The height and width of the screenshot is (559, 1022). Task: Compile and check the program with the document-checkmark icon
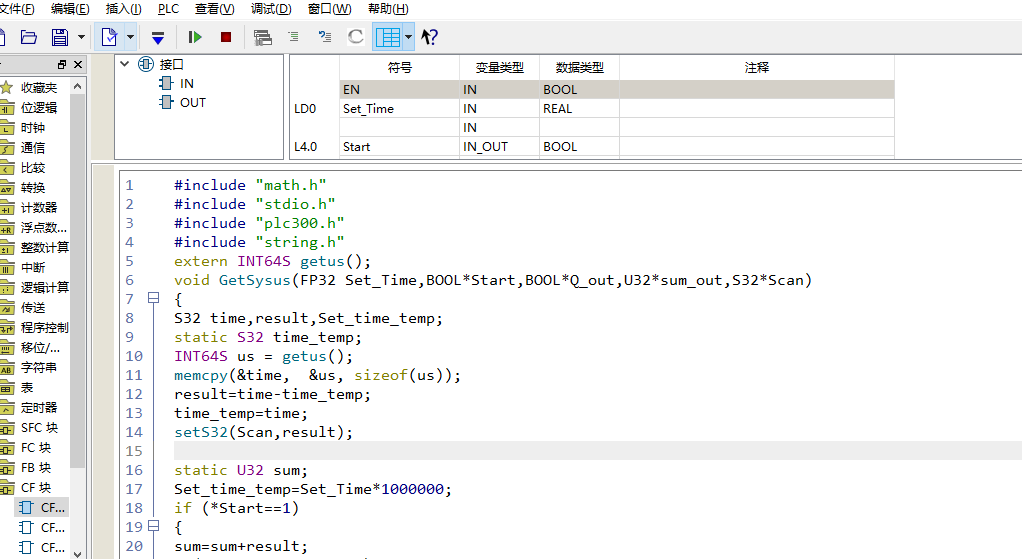(x=110, y=37)
